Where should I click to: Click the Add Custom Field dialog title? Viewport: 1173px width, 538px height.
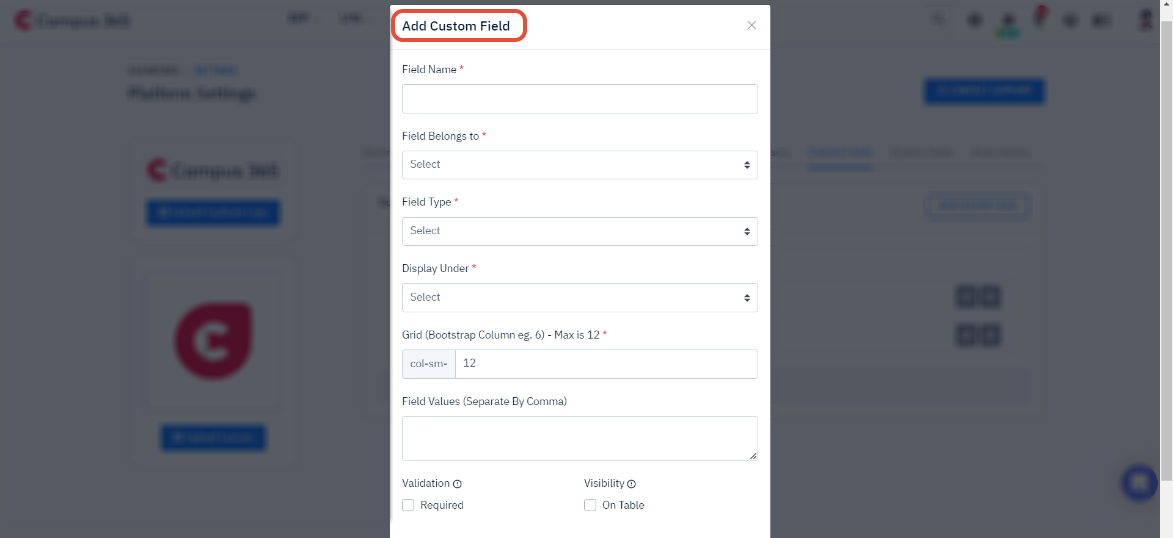[456, 26]
